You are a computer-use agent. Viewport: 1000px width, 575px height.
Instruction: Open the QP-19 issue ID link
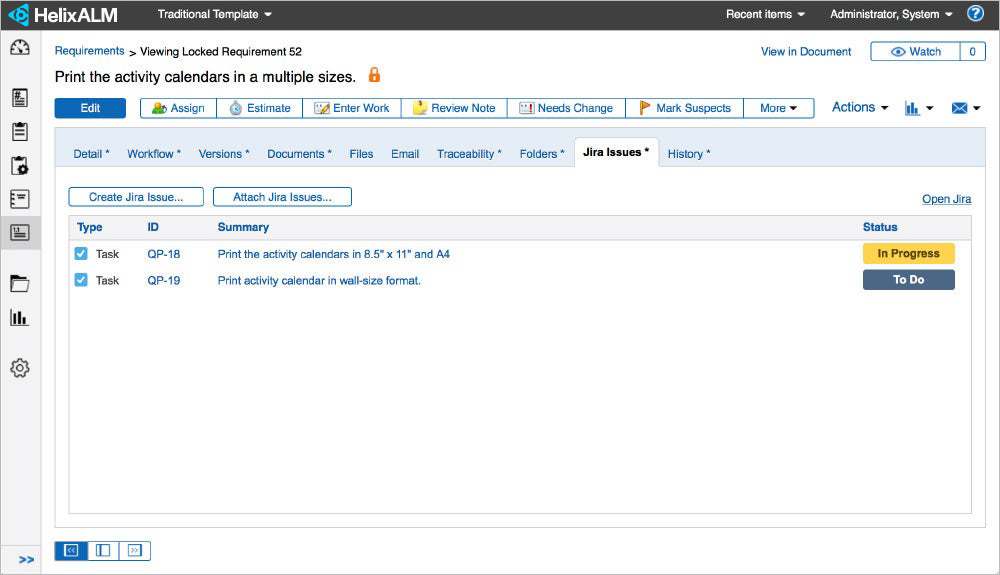click(x=164, y=280)
